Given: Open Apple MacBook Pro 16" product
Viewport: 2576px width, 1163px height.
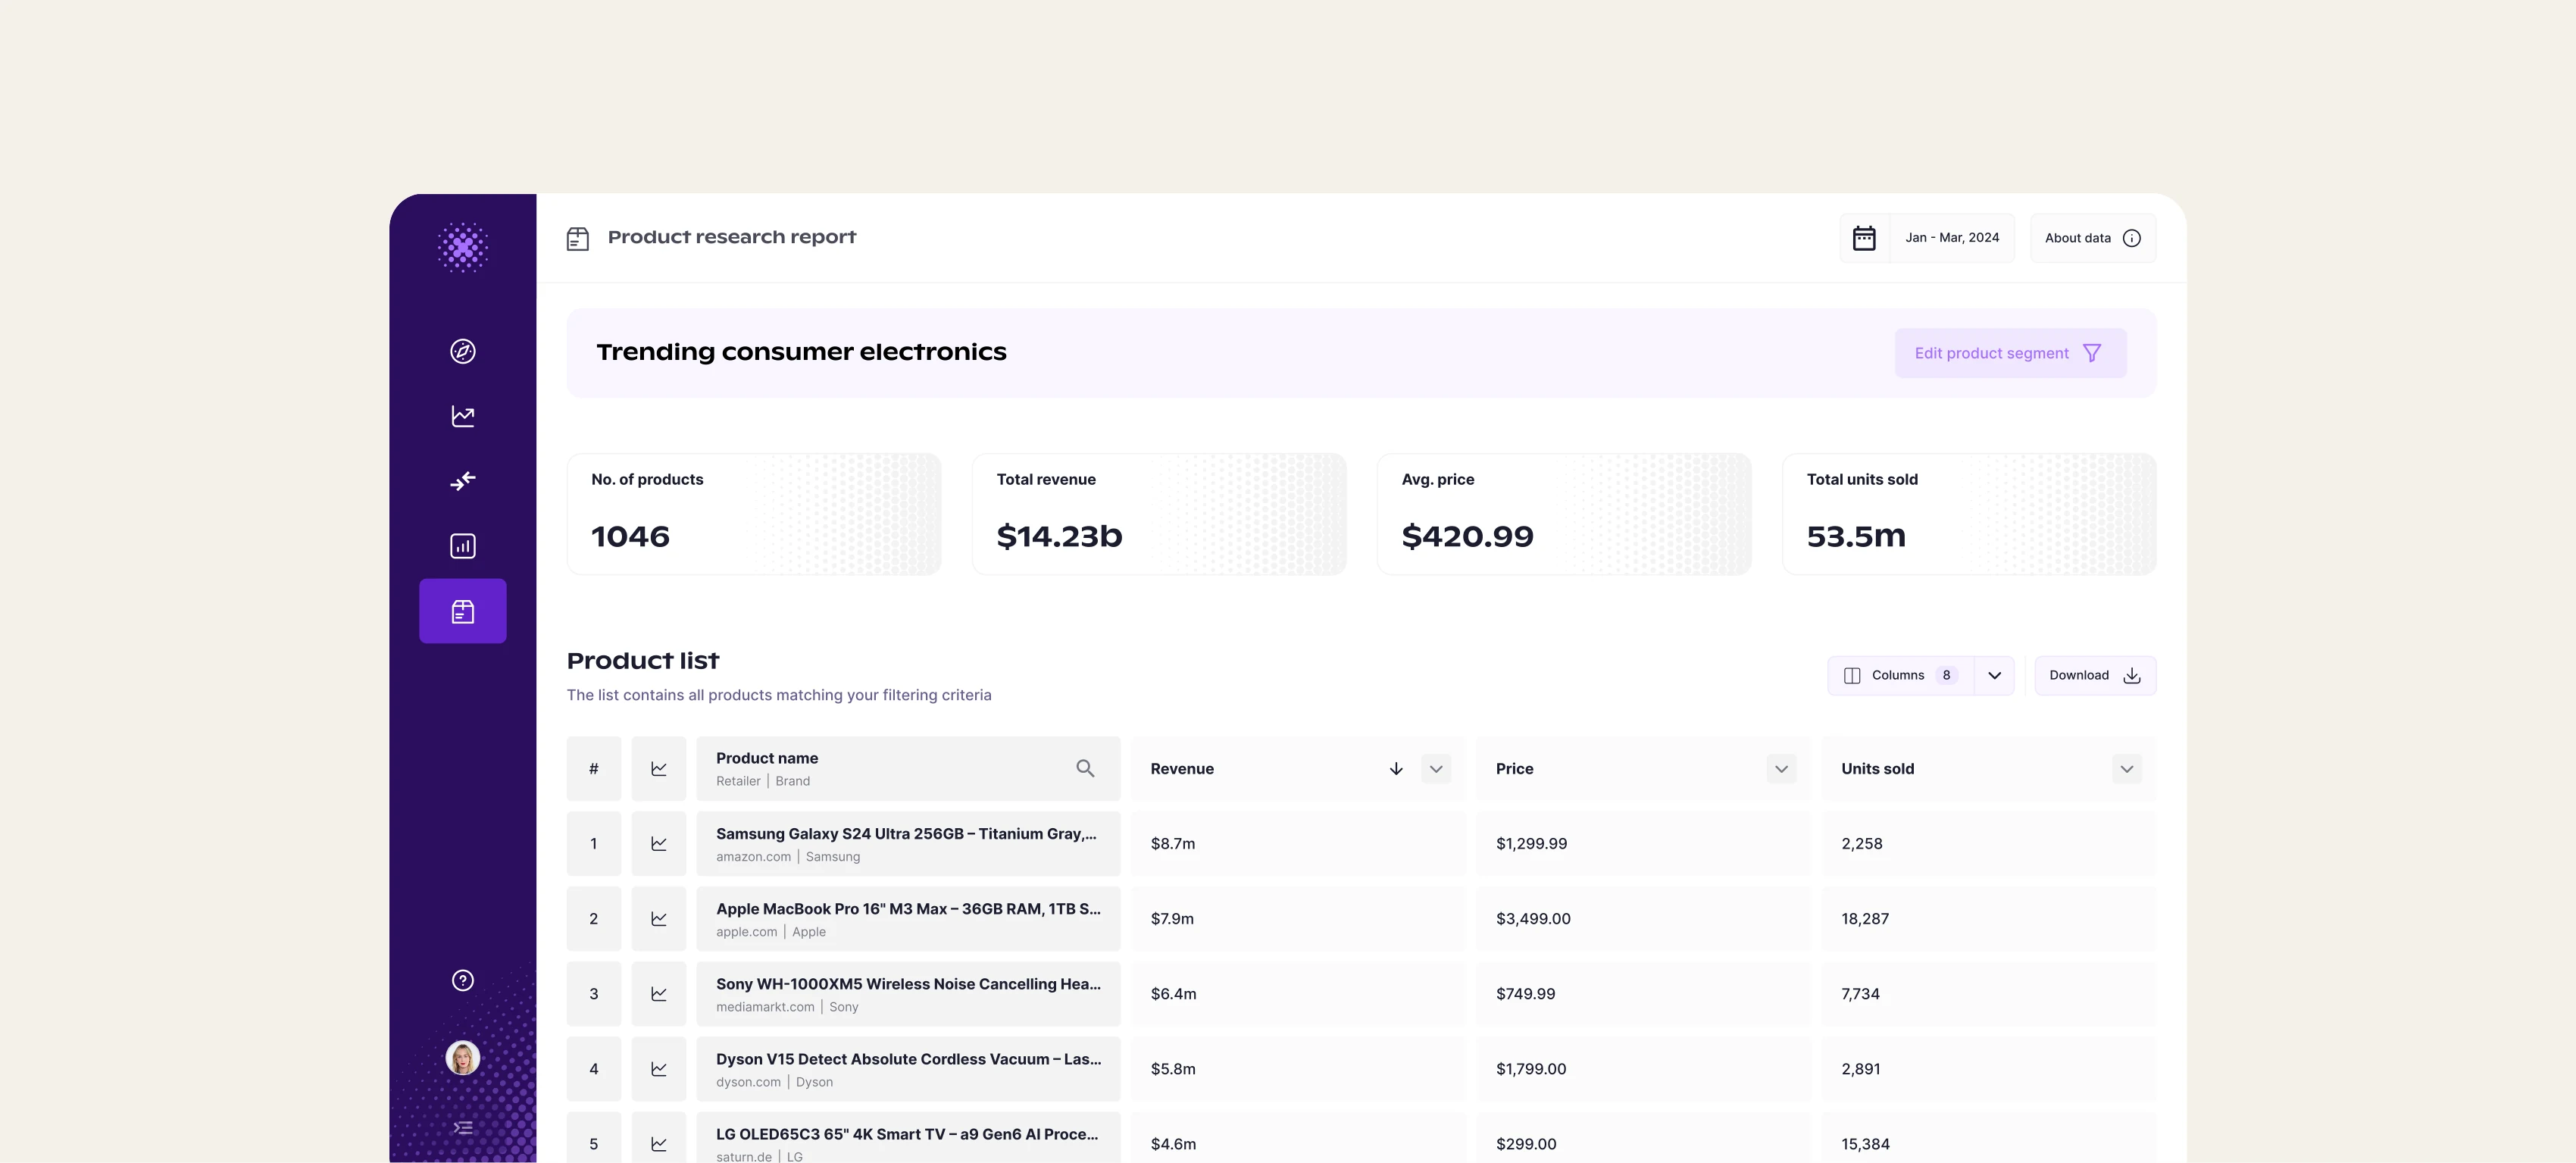Looking at the screenshot, I should (908, 919).
